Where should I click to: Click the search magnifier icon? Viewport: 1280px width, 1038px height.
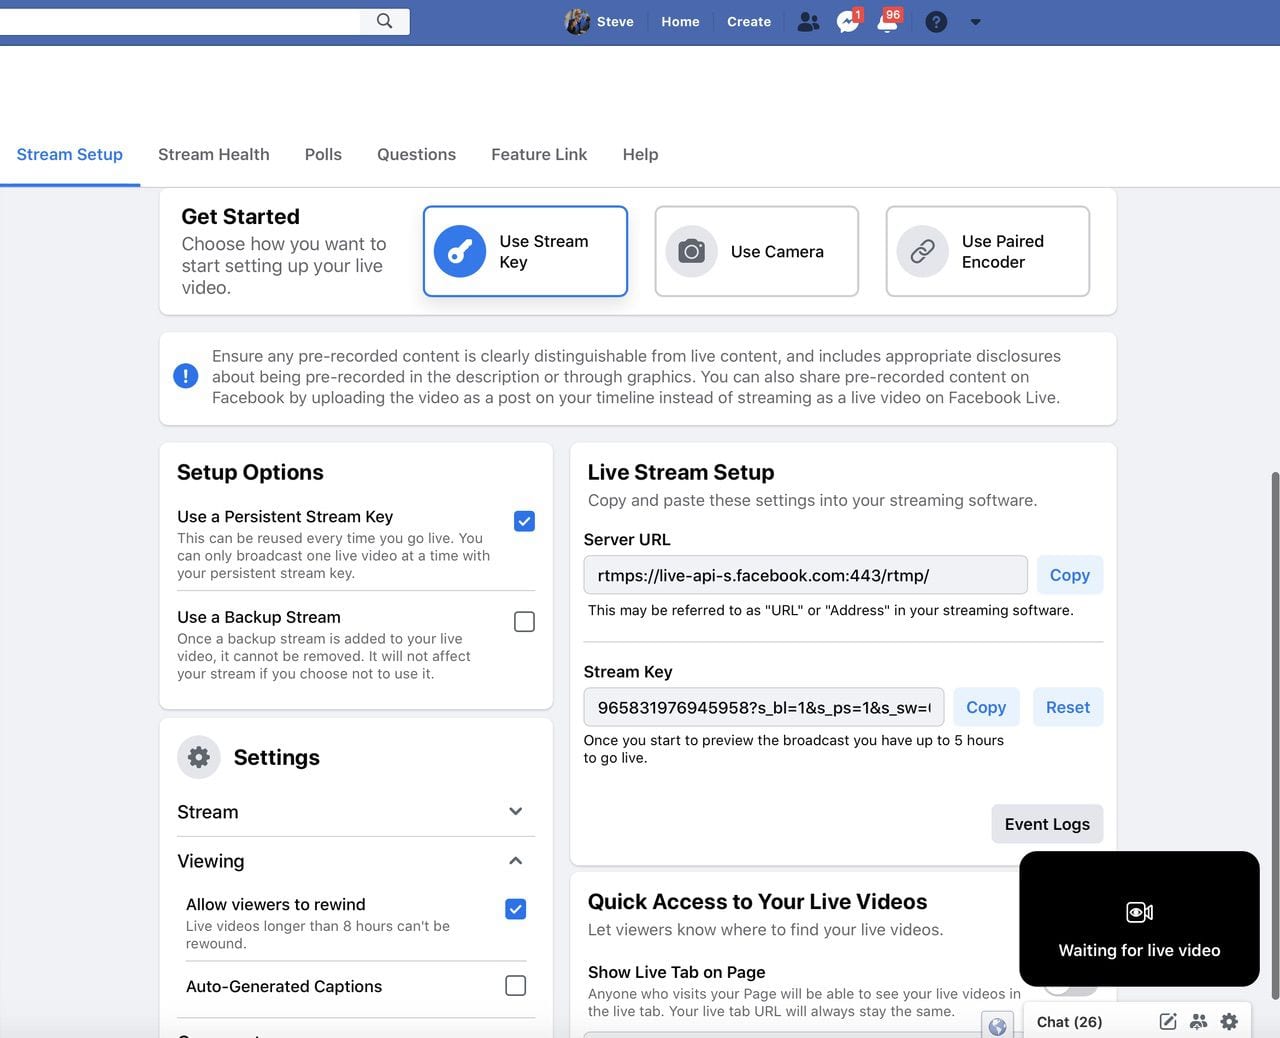tap(384, 21)
